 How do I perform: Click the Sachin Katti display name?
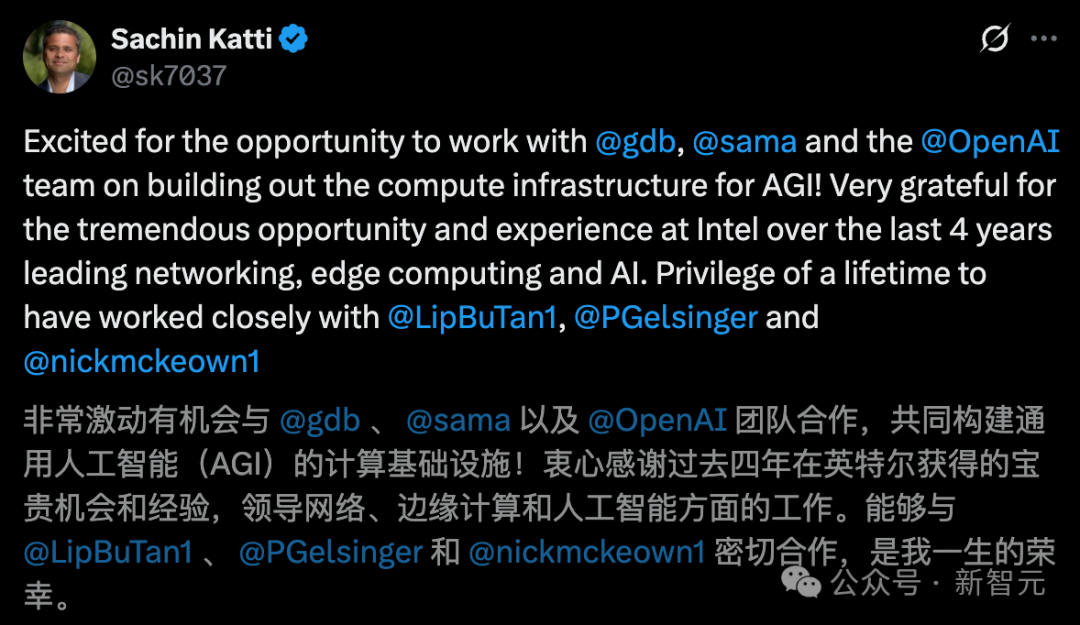[191, 39]
